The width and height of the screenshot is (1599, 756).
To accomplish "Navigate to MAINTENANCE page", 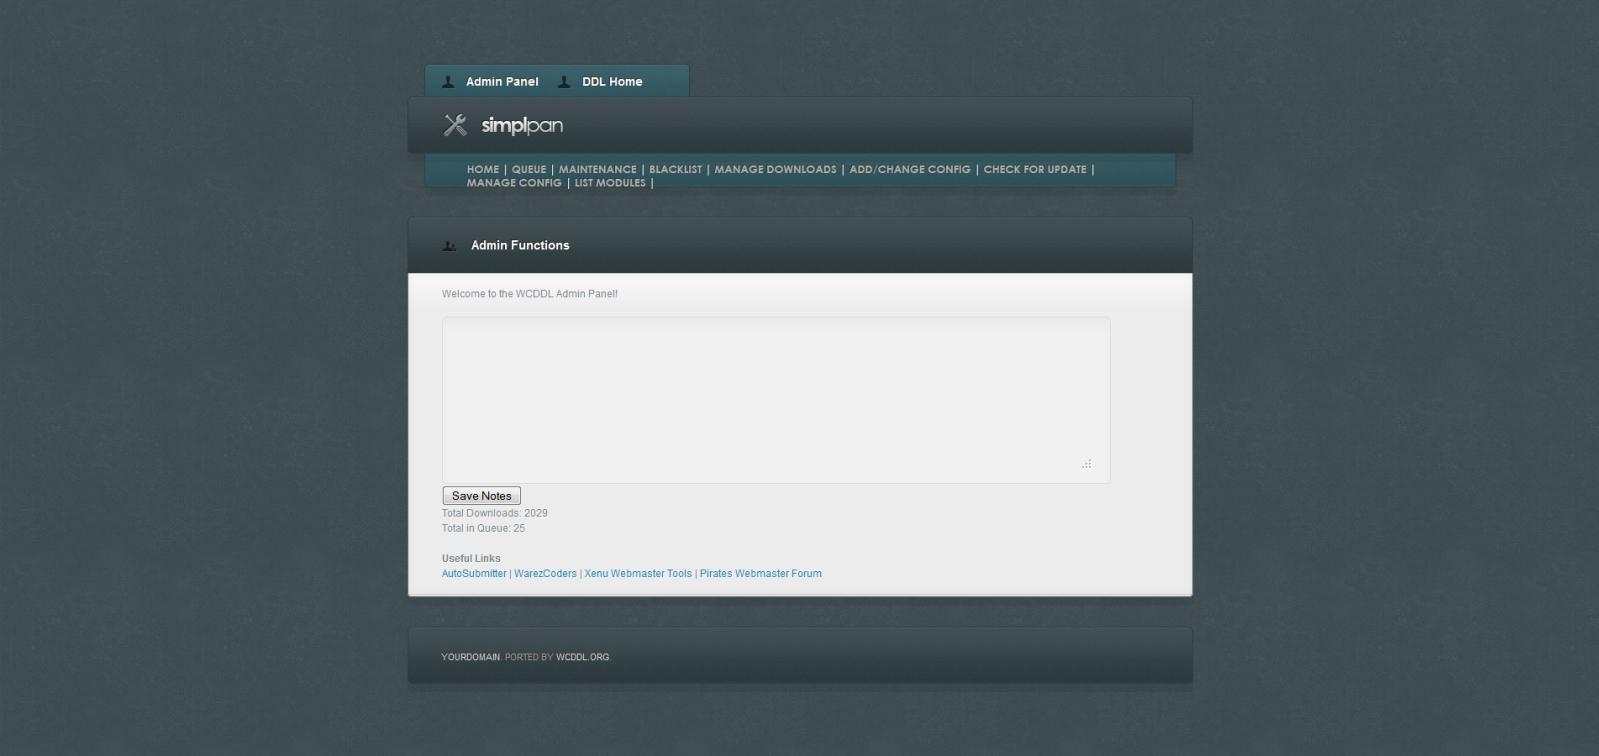I will (597, 170).
